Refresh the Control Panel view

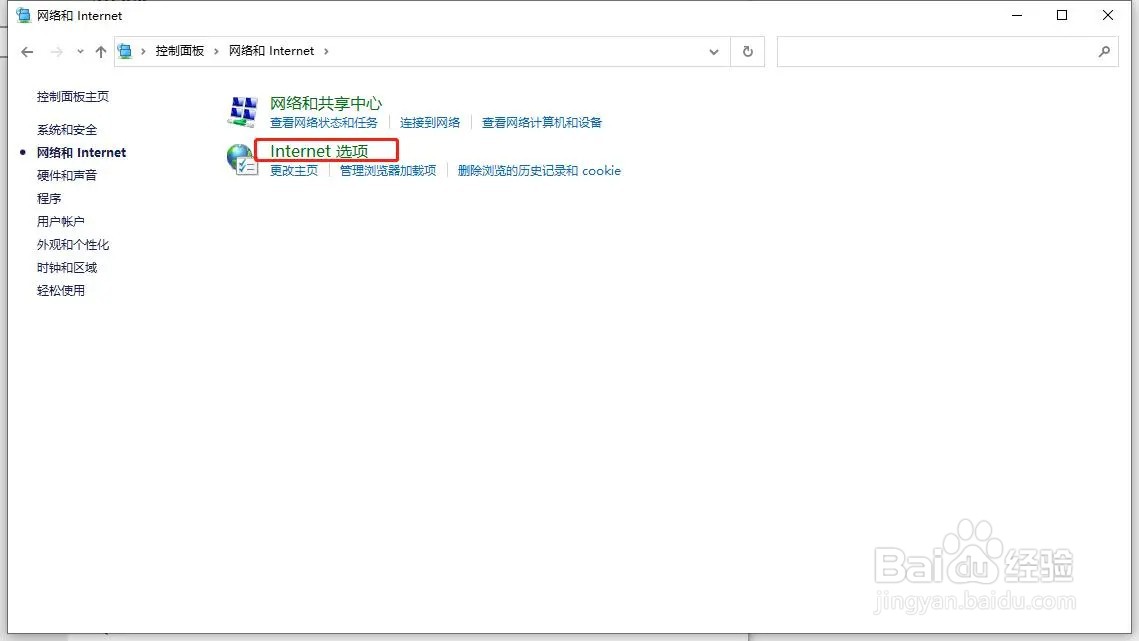(747, 52)
